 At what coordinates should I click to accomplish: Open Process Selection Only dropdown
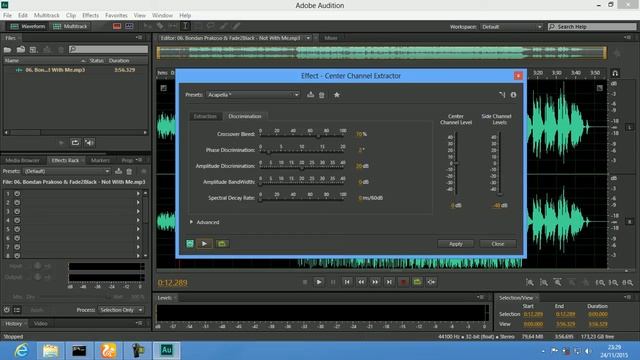point(121,310)
